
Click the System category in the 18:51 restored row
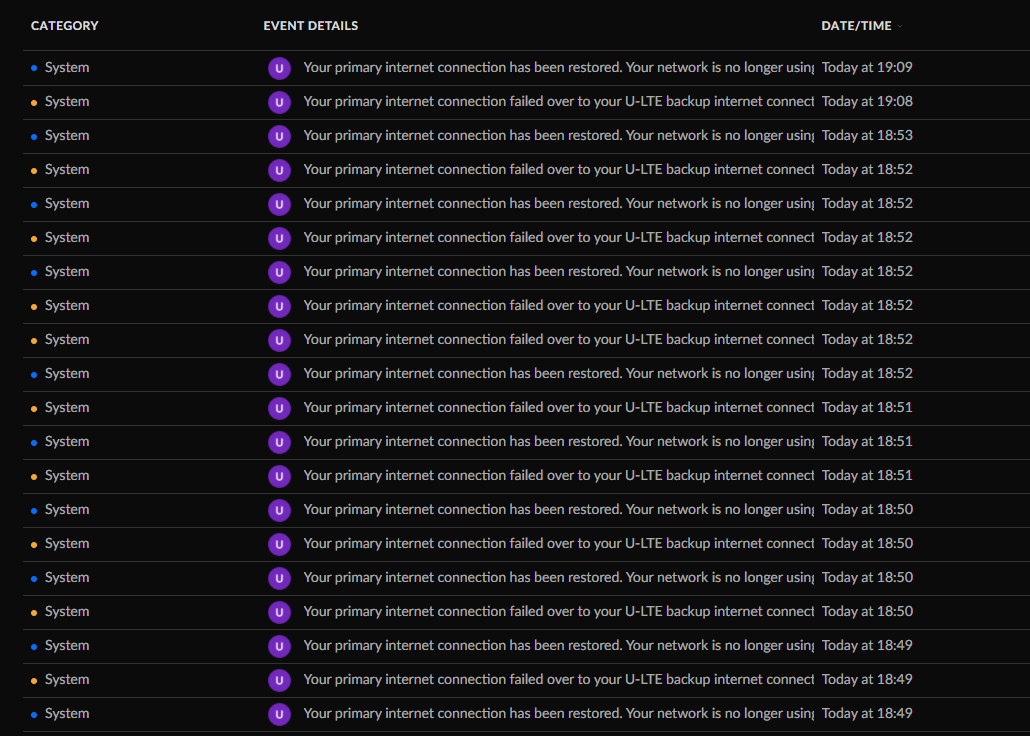pos(67,442)
